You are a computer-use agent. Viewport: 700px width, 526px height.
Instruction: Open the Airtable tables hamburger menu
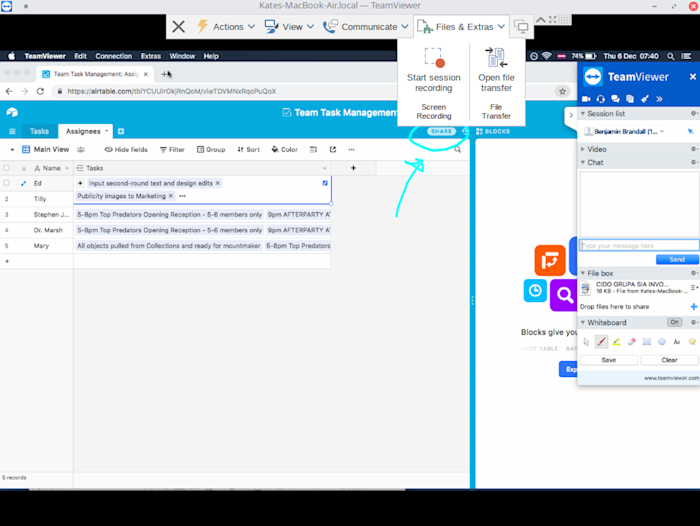(12, 131)
